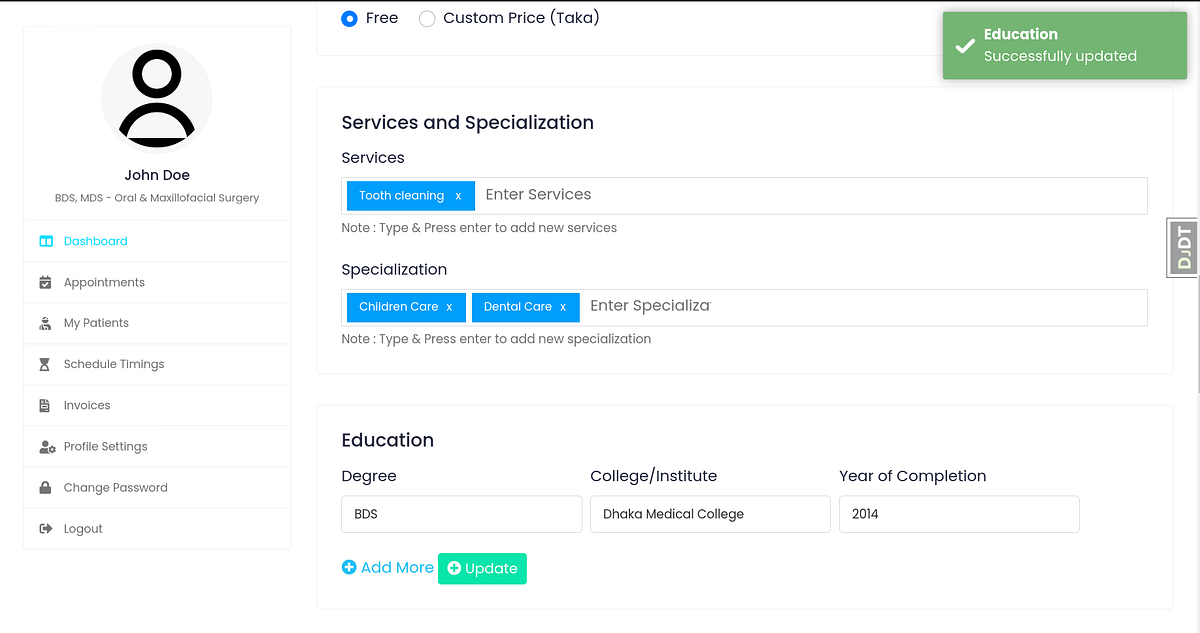
Task: Click the Logout arrow icon
Action: (45, 529)
